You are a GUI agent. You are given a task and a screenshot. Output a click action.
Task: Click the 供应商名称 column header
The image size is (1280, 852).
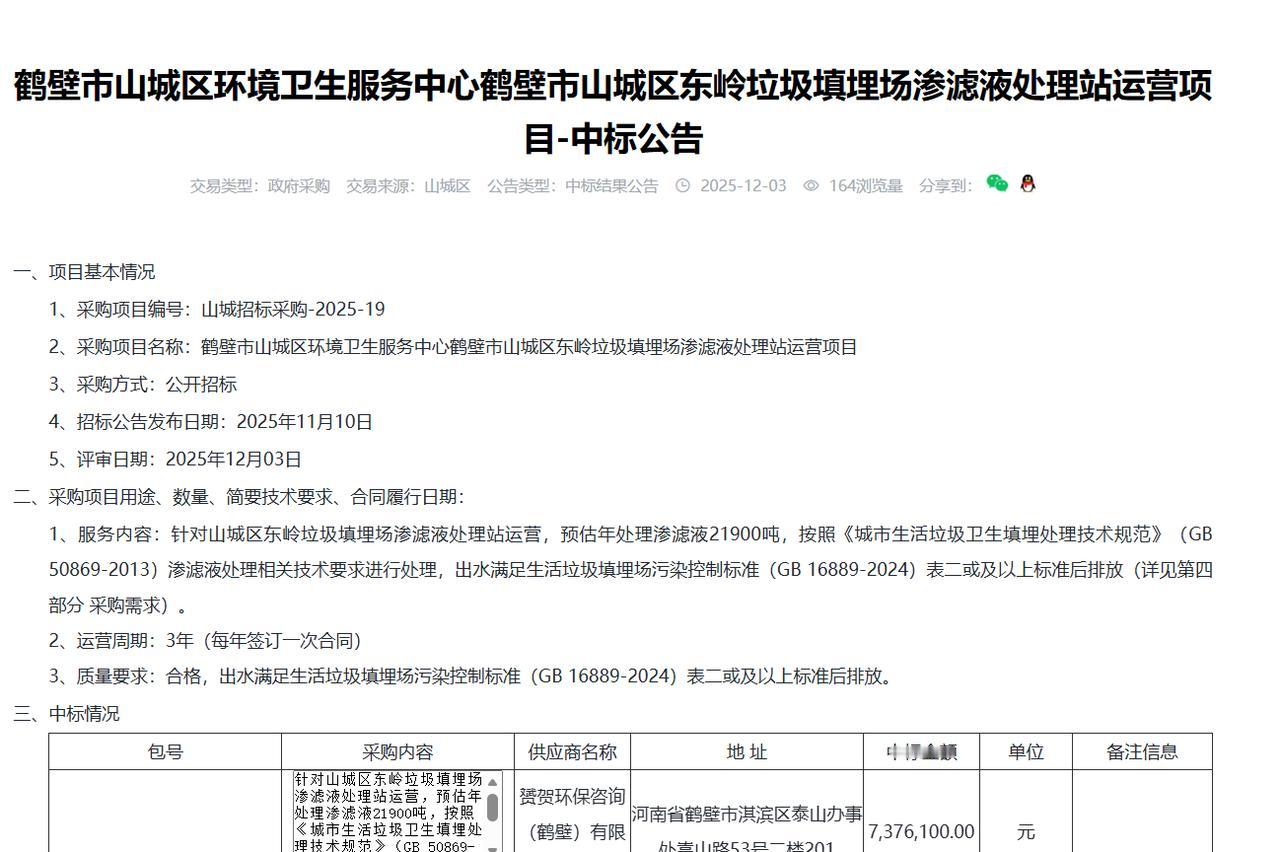click(573, 751)
